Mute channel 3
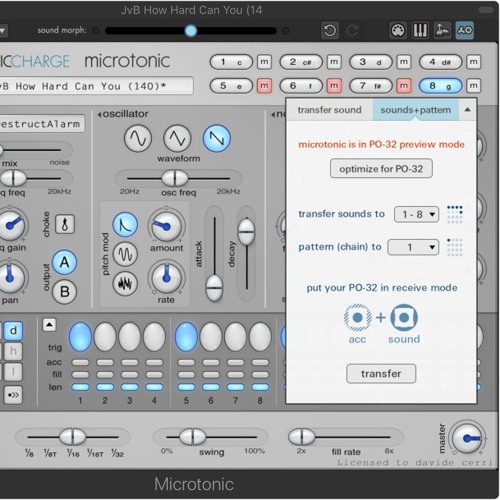 tap(404, 62)
